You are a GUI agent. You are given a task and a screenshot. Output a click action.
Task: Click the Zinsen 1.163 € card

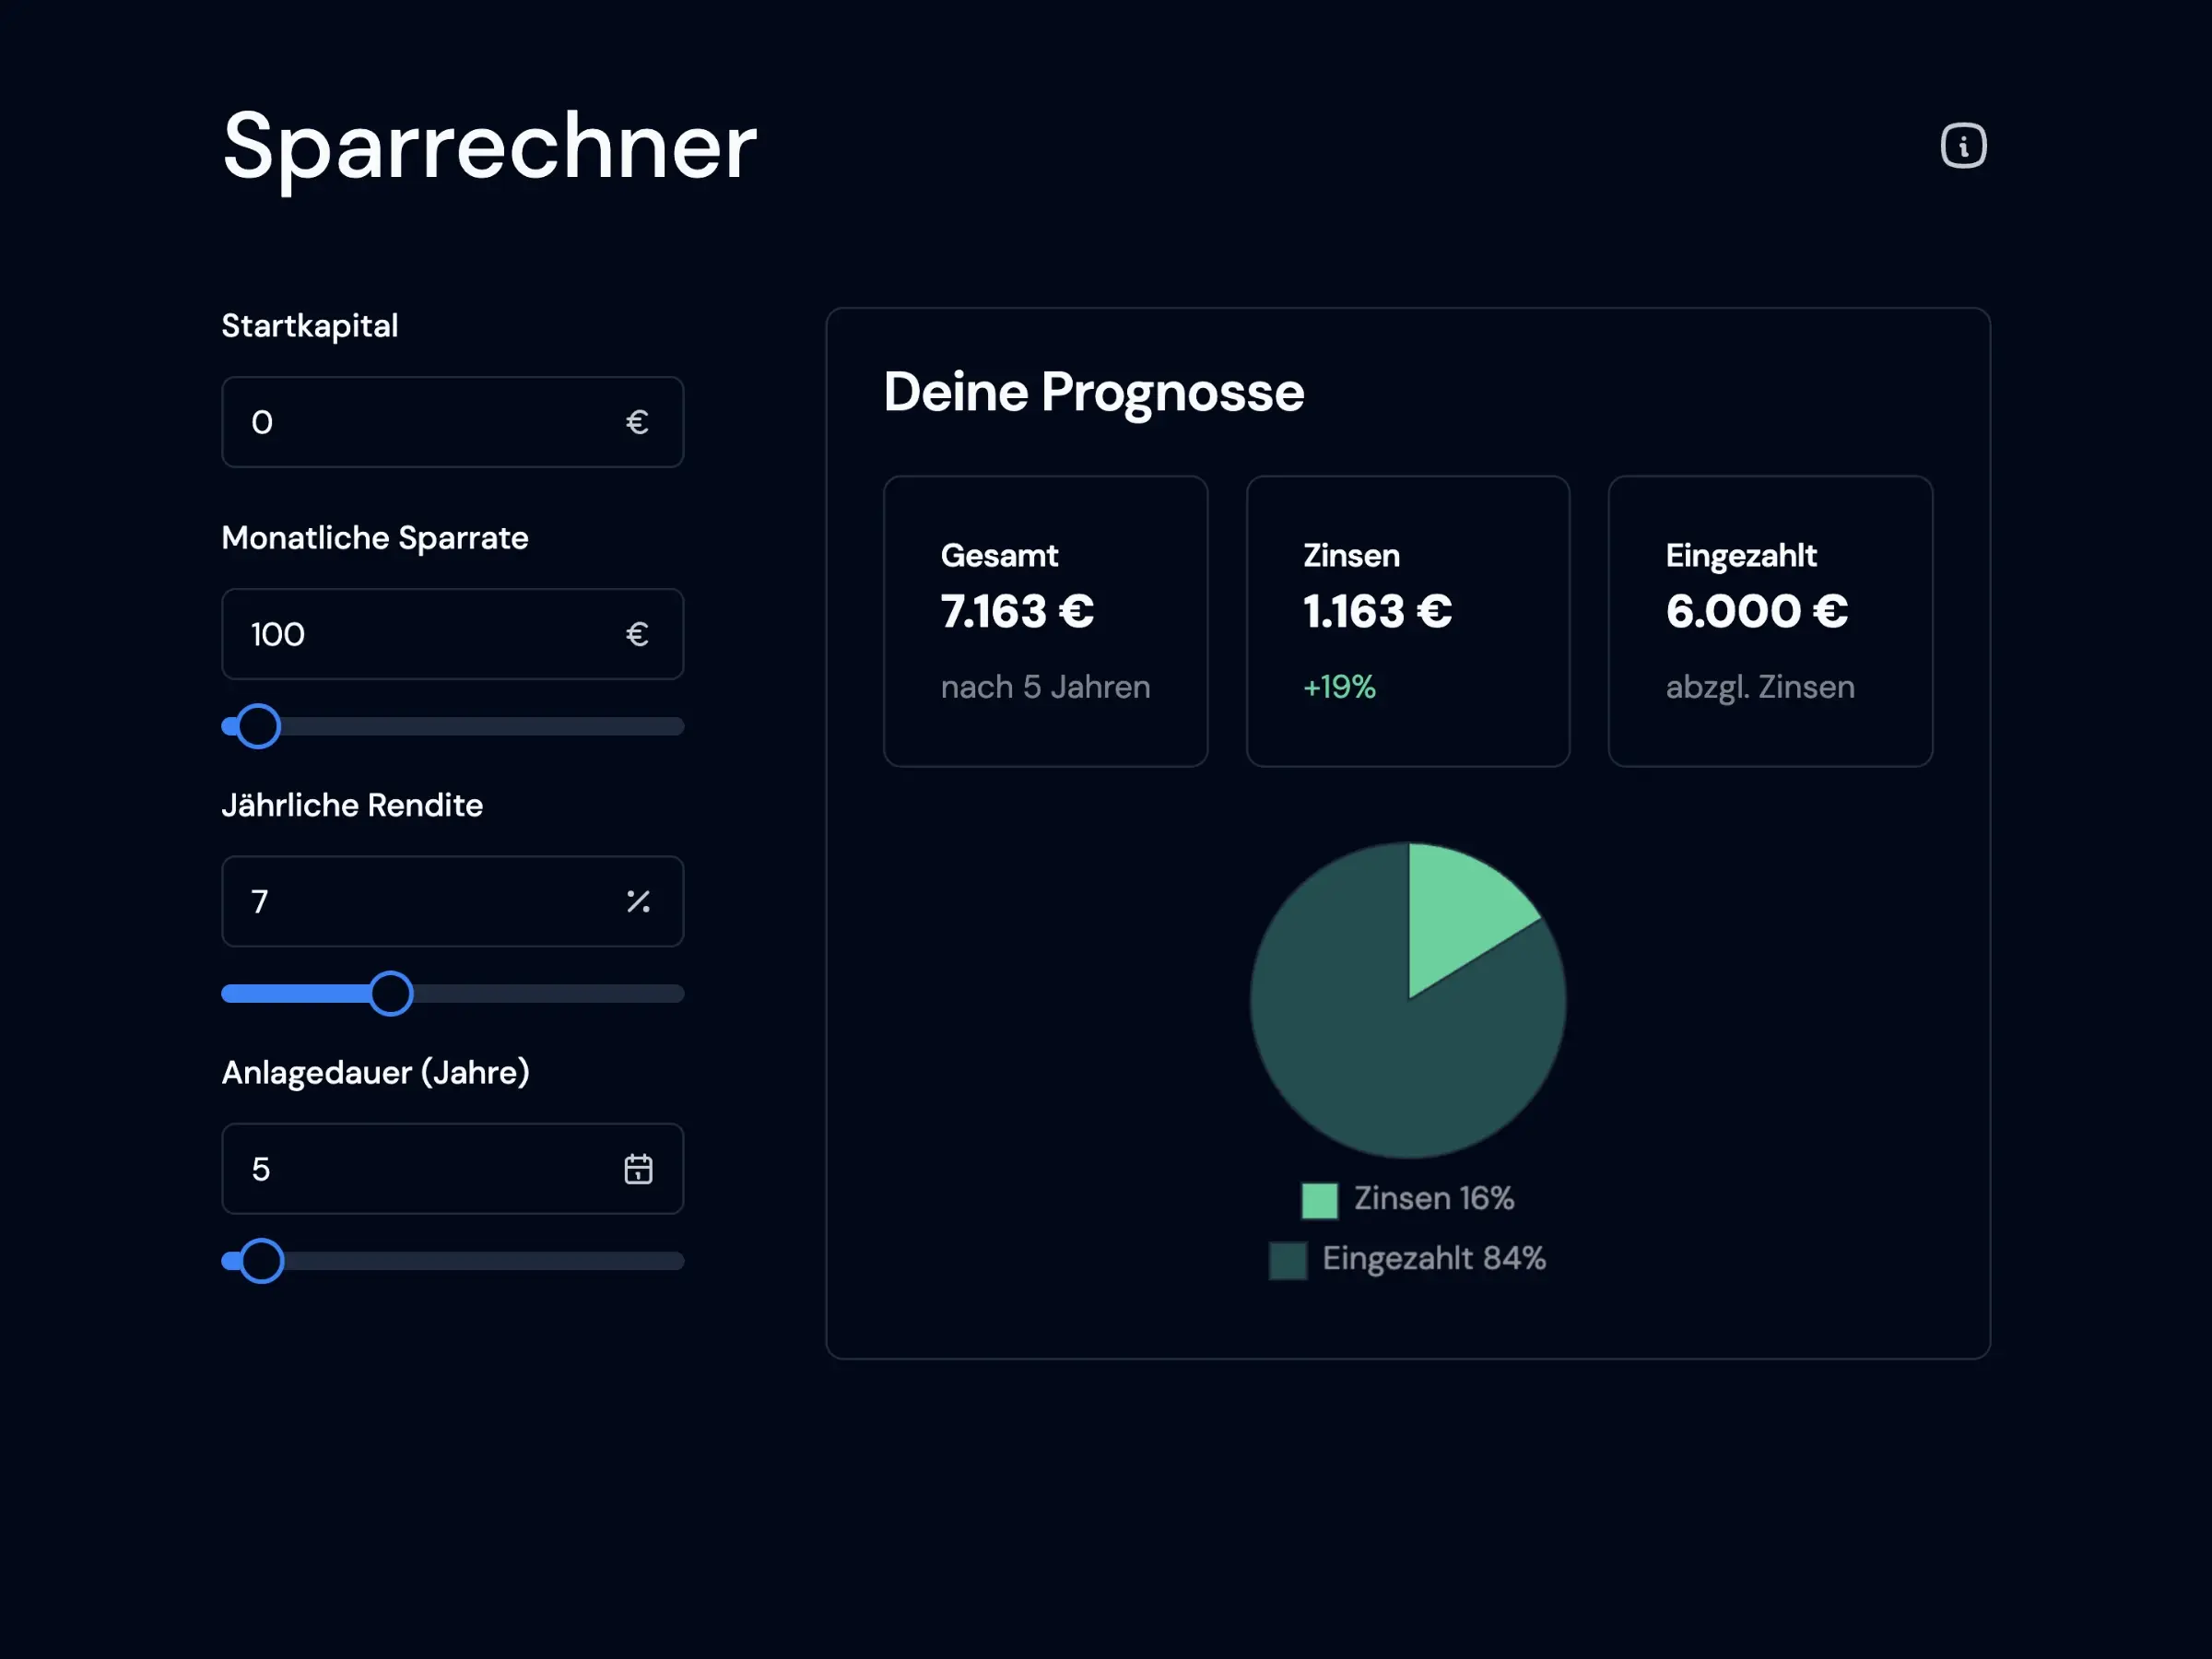[x=1408, y=621]
